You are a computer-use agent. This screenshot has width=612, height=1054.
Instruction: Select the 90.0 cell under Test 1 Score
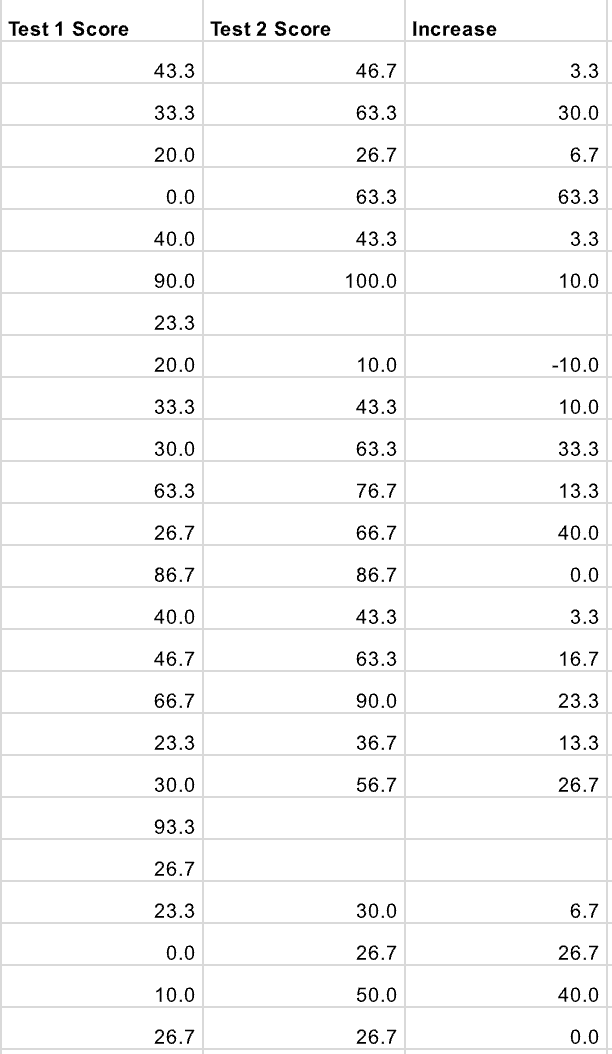(174, 281)
